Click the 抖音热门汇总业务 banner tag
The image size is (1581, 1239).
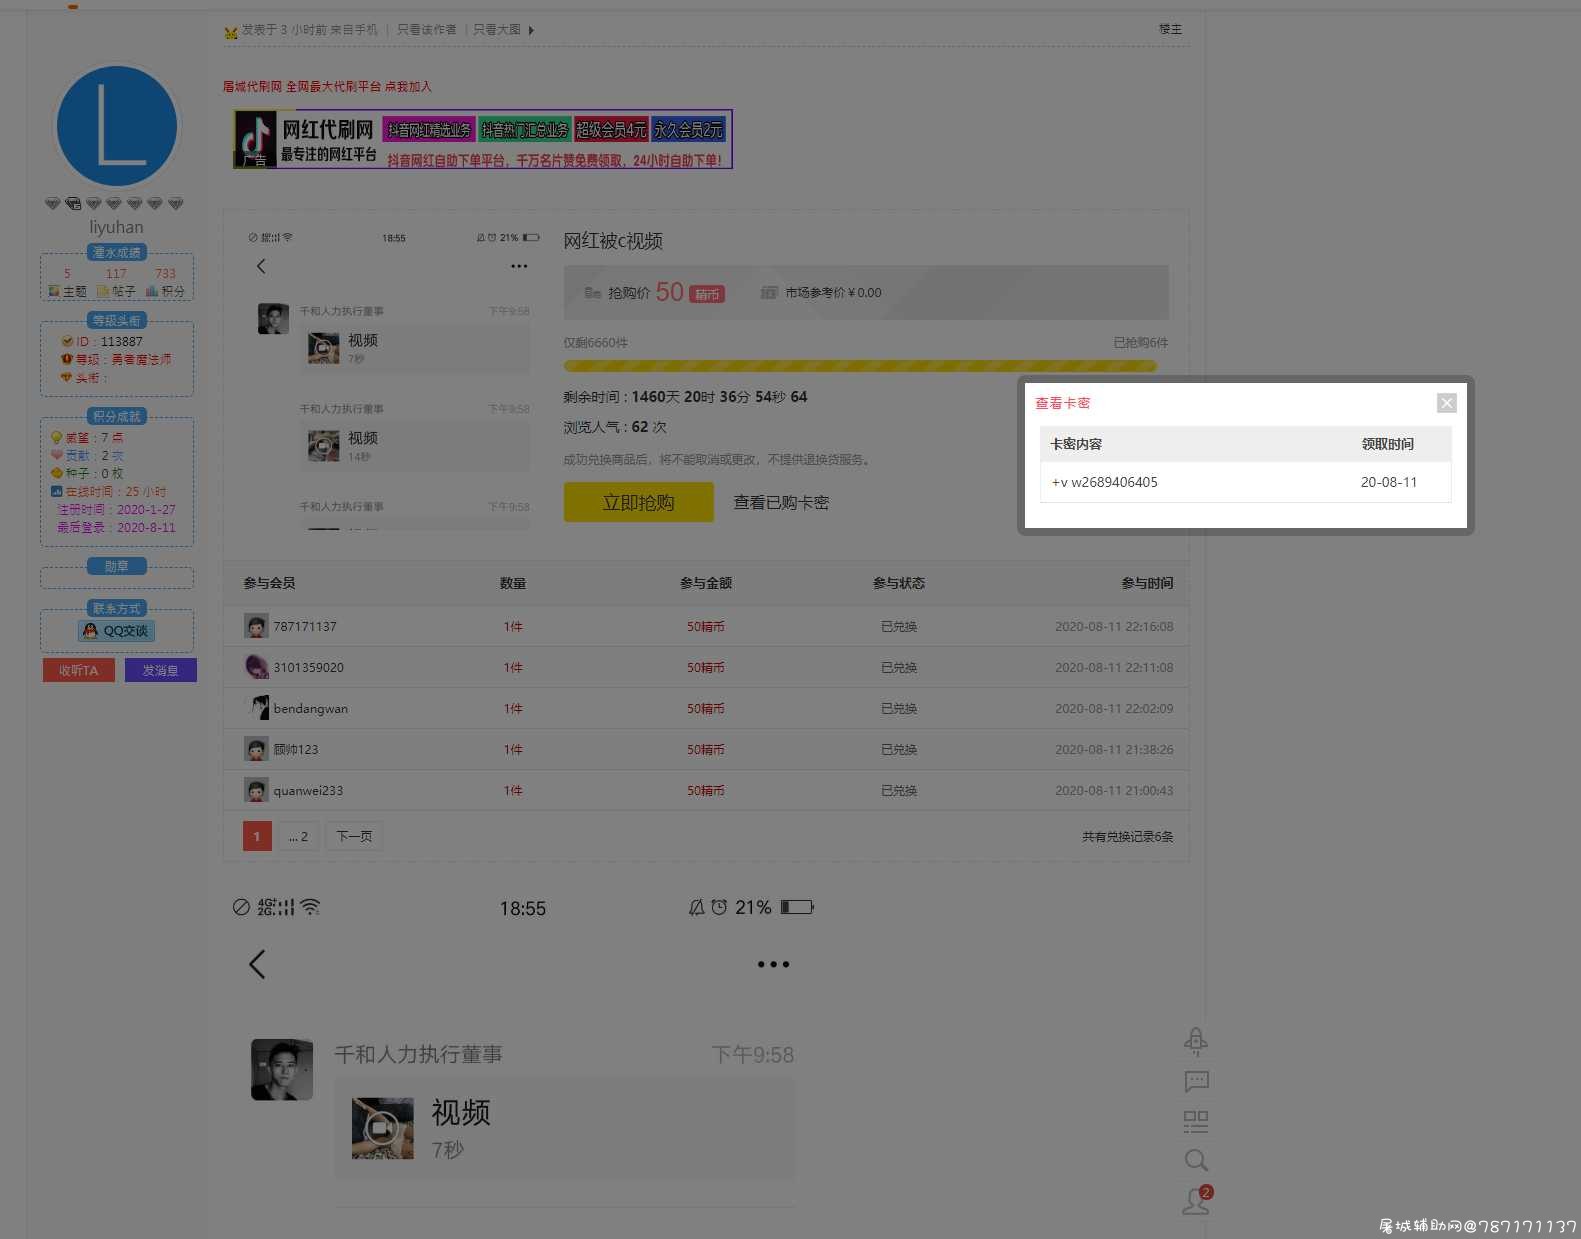point(524,130)
